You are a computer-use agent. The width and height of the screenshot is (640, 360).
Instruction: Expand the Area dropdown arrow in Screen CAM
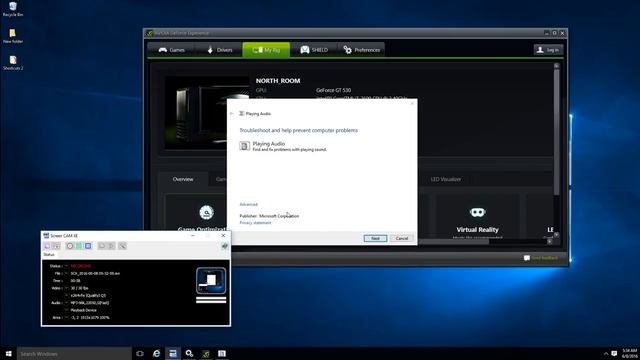click(67, 318)
